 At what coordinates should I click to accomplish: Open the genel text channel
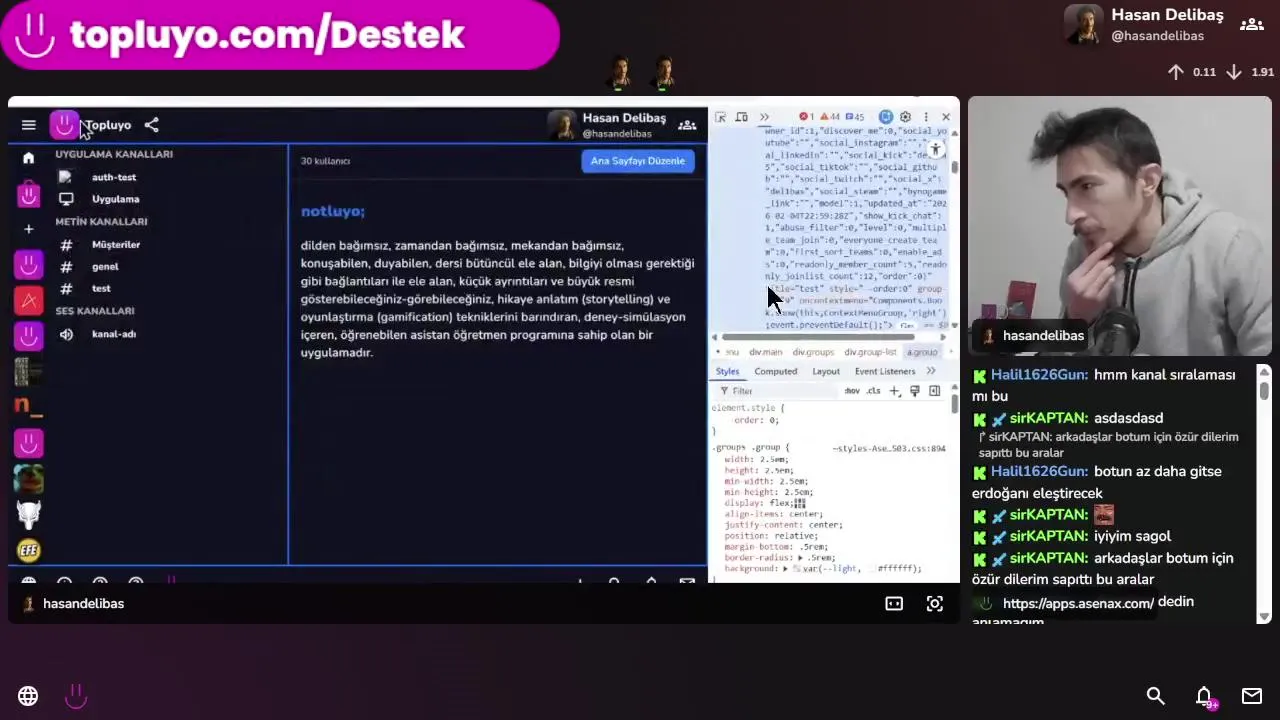click(x=105, y=267)
